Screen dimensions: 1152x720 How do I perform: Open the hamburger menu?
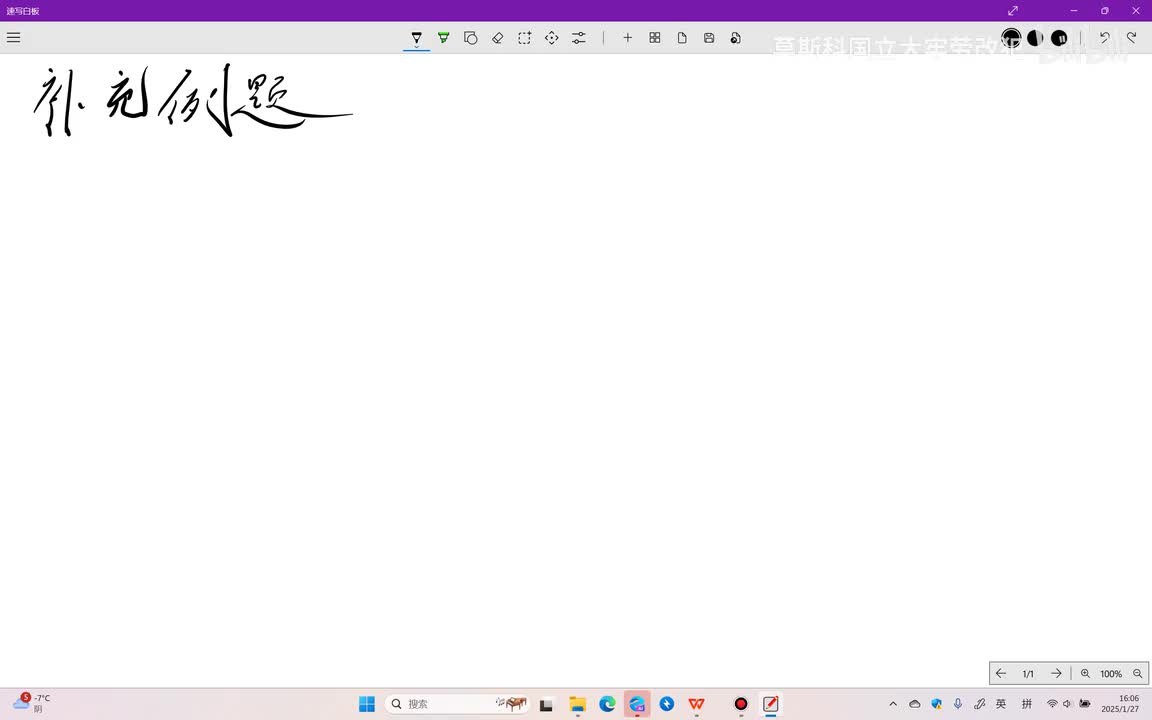click(x=13, y=37)
